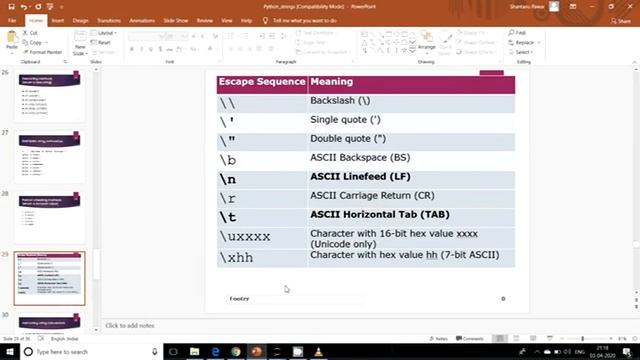Click the English (India) language indicator
The image size is (640, 360).
click(x=64, y=339)
